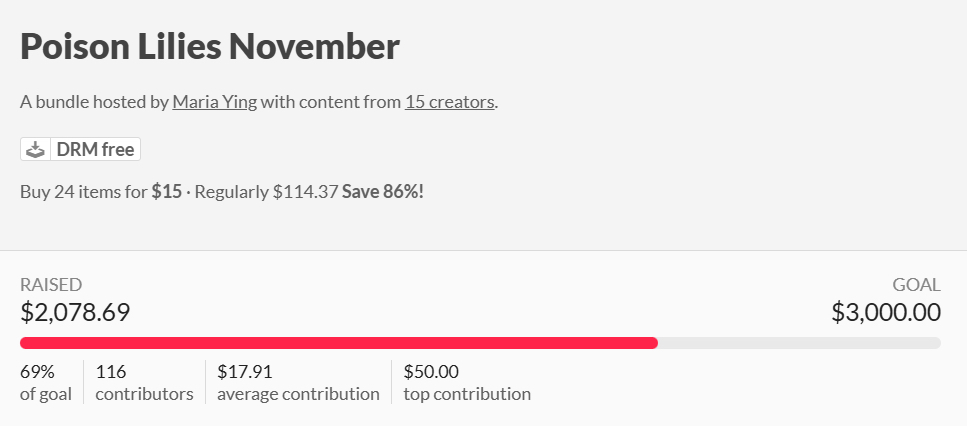This screenshot has height=426, width=967.
Task: Click the DRM free badge label
Action: point(95,150)
